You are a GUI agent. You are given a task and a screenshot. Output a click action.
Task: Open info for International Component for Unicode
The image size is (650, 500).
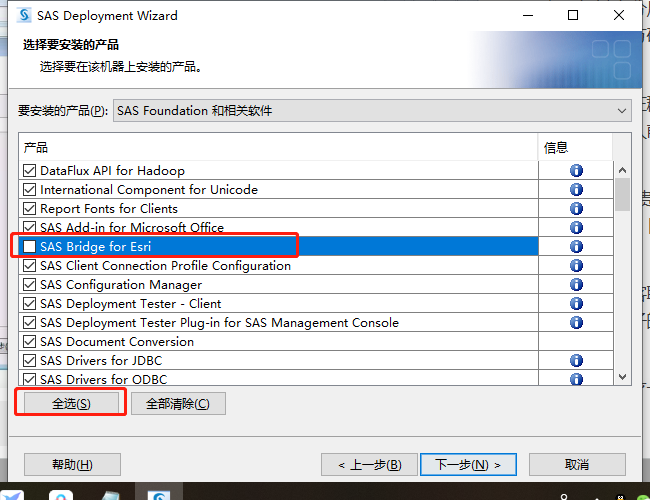(576, 189)
